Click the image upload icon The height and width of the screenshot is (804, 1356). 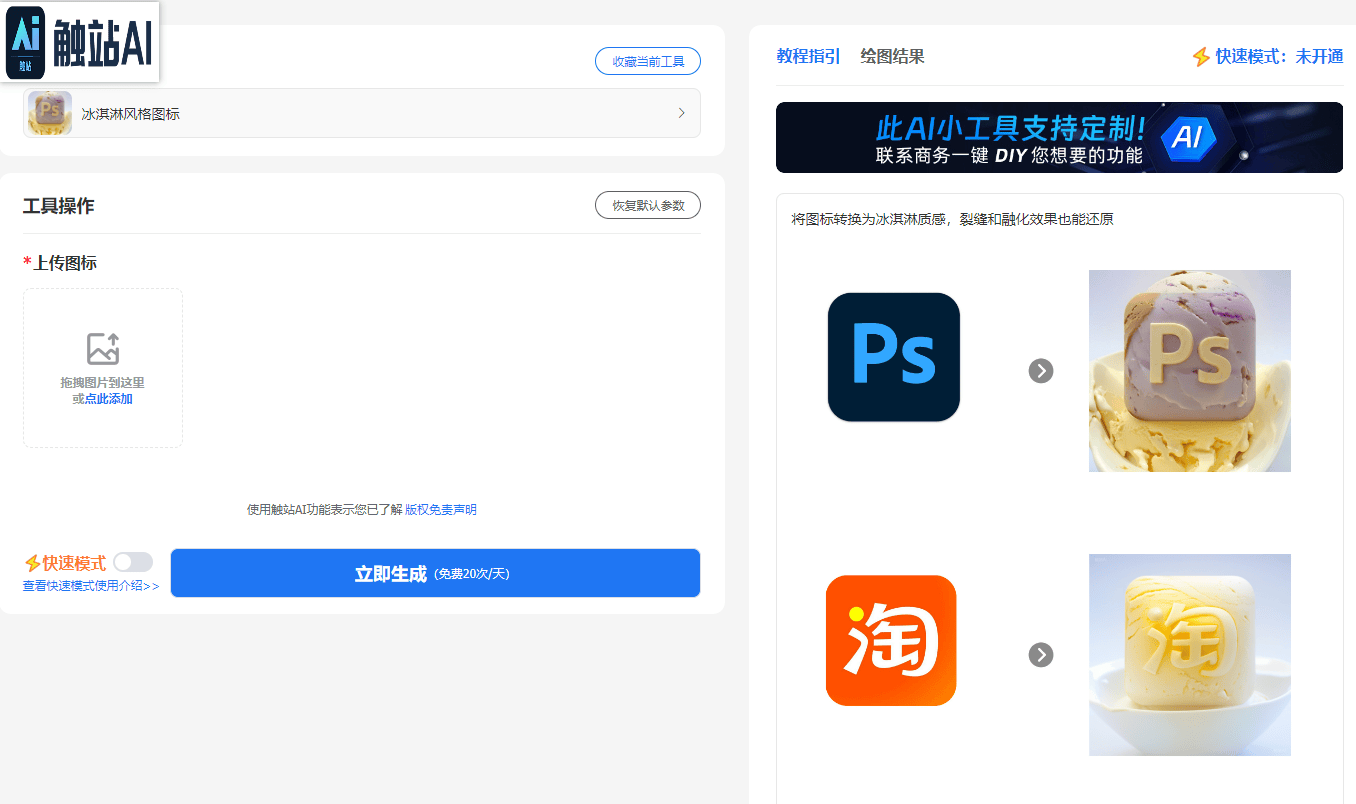click(103, 349)
